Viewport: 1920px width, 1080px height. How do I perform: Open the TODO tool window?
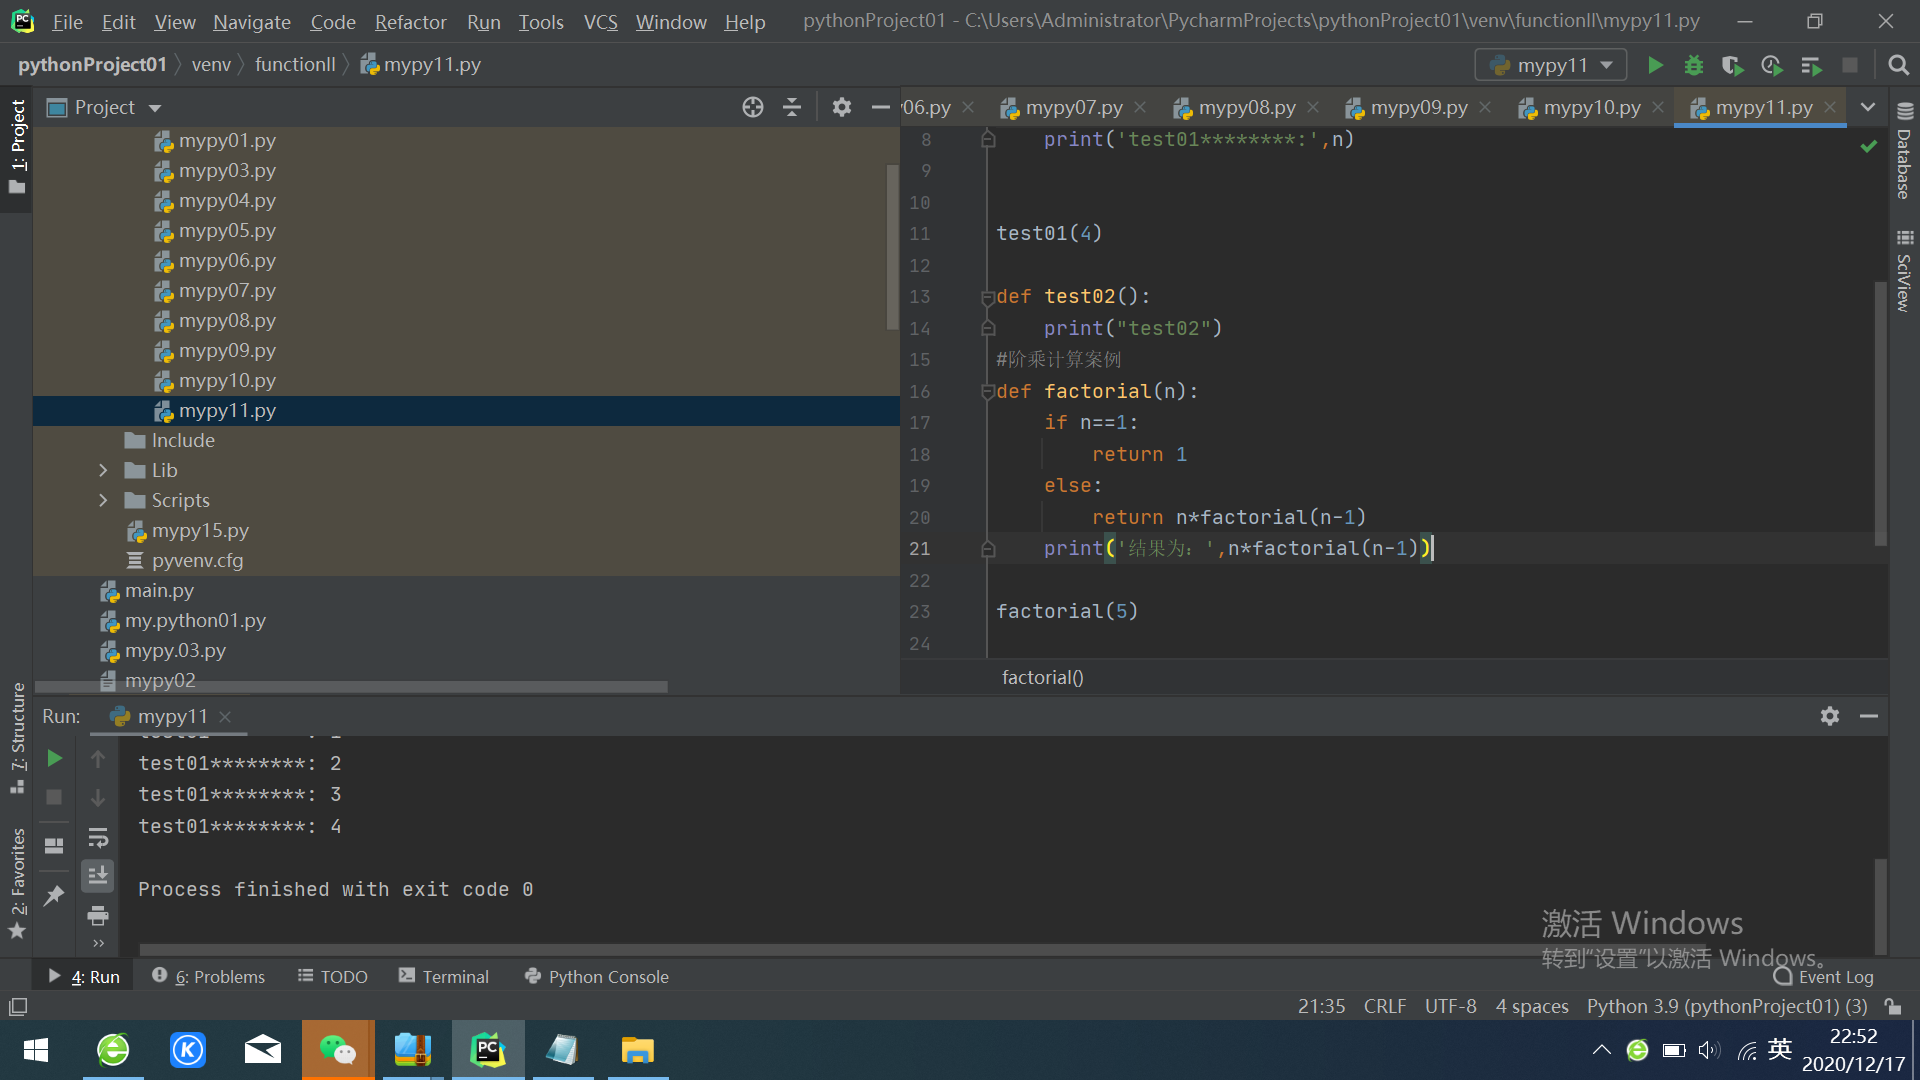(332, 976)
